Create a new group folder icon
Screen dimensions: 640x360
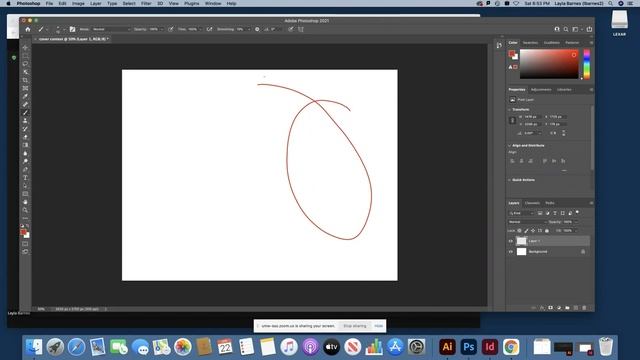[567, 308]
